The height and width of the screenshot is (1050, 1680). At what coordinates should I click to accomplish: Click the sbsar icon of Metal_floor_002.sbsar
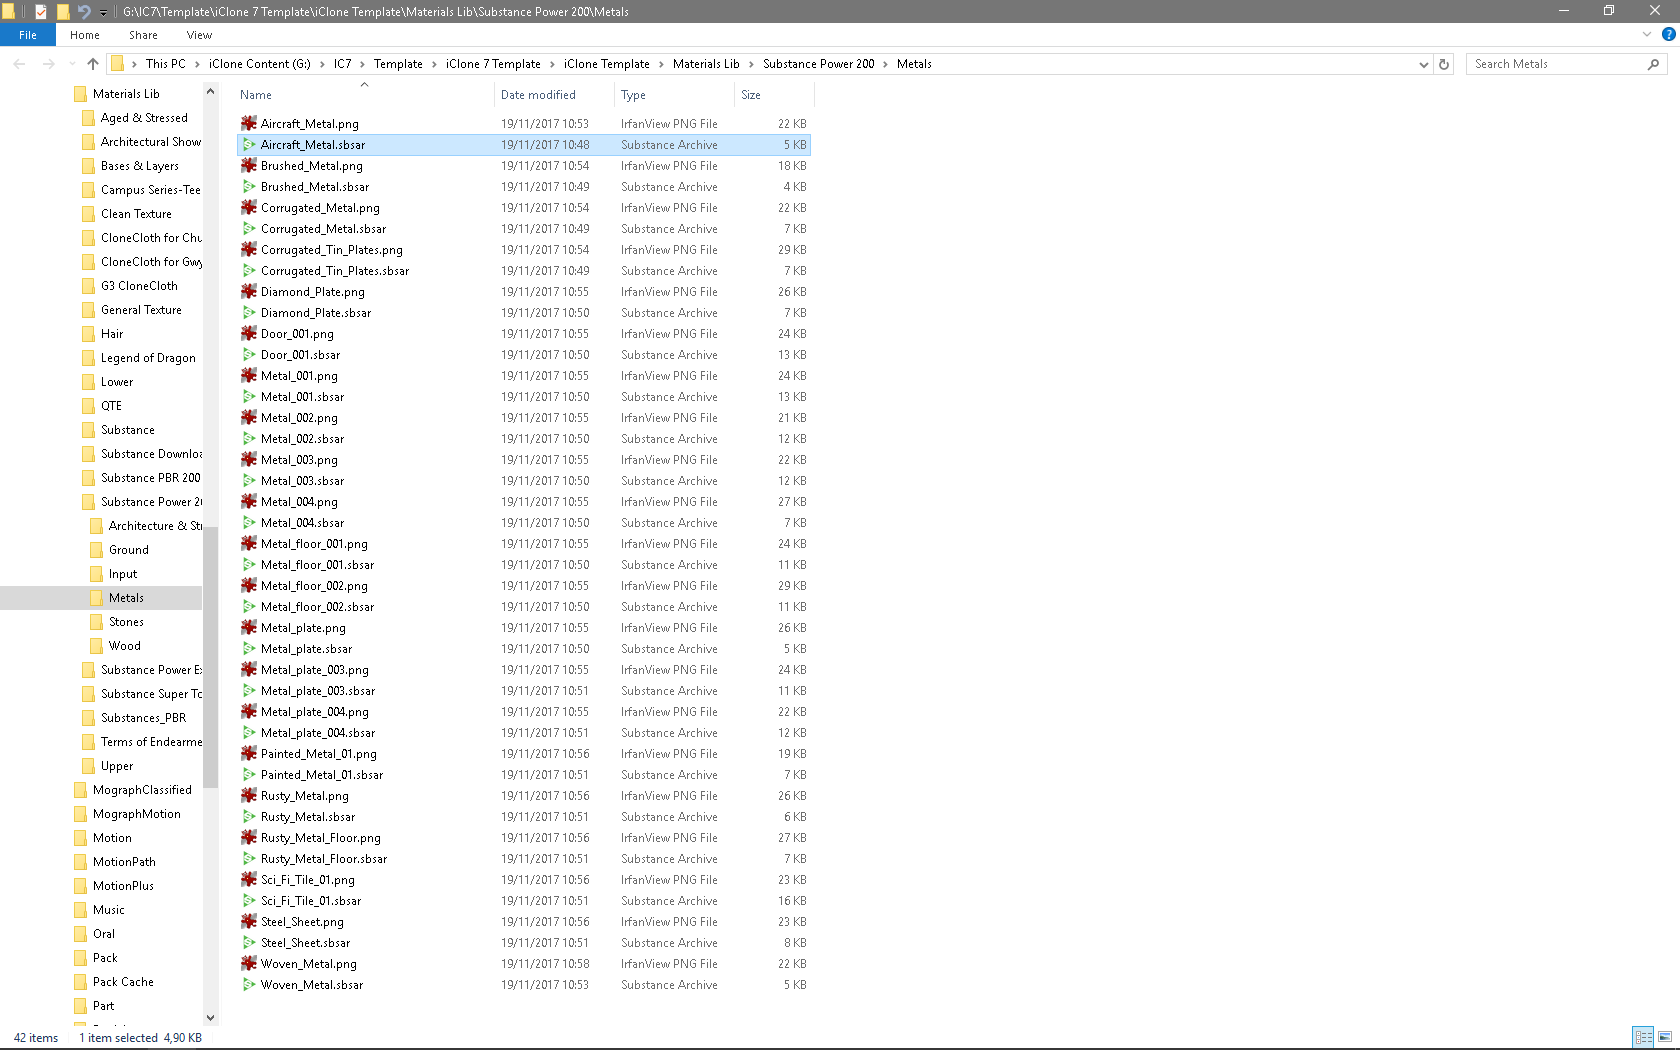(x=249, y=606)
